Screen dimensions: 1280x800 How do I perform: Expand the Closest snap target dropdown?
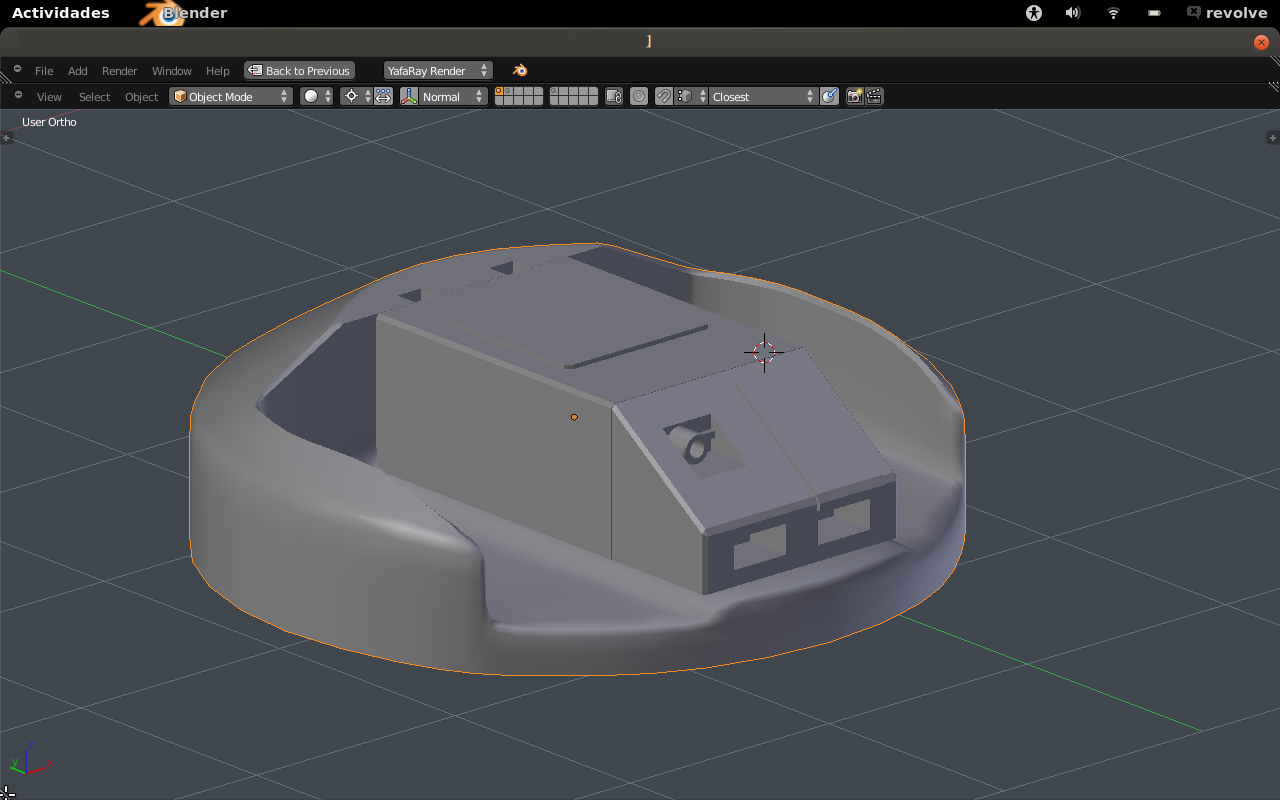coord(763,97)
